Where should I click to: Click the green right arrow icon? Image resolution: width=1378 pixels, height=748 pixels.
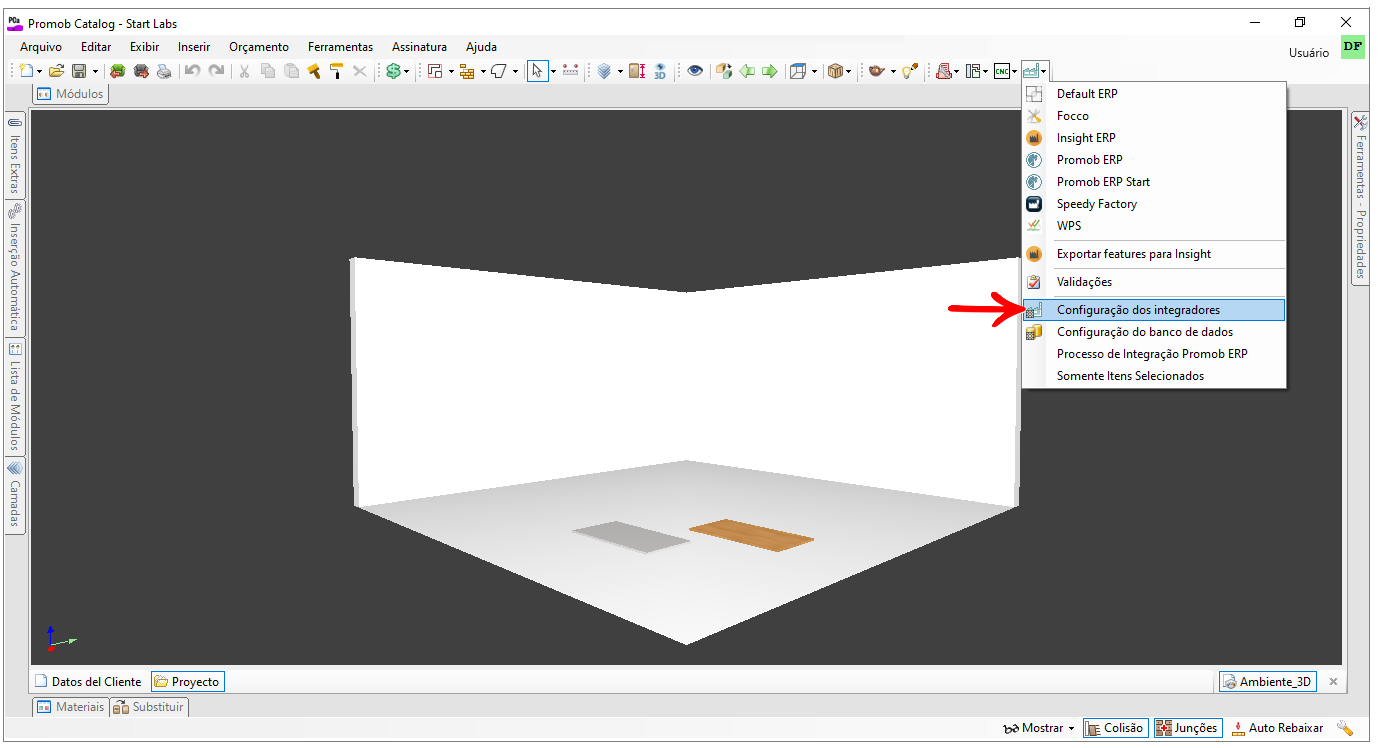[x=770, y=71]
